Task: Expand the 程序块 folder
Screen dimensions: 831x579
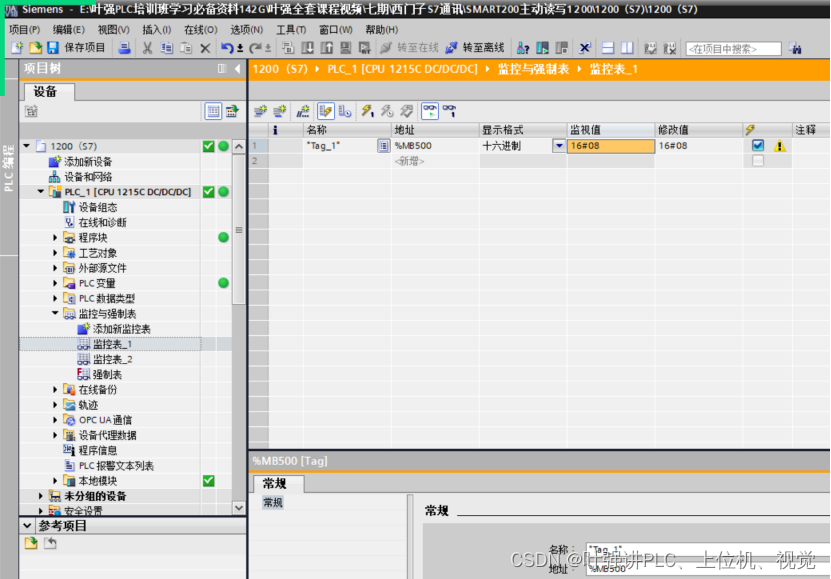Action: coord(55,237)
